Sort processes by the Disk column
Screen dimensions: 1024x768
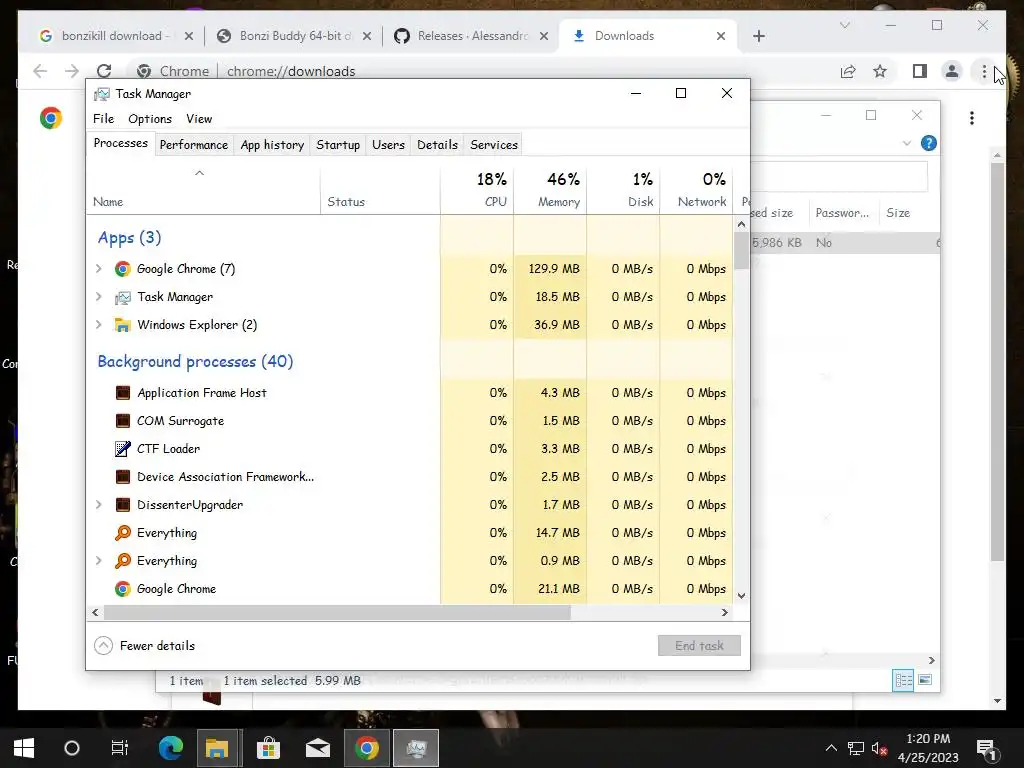[624, 189]
